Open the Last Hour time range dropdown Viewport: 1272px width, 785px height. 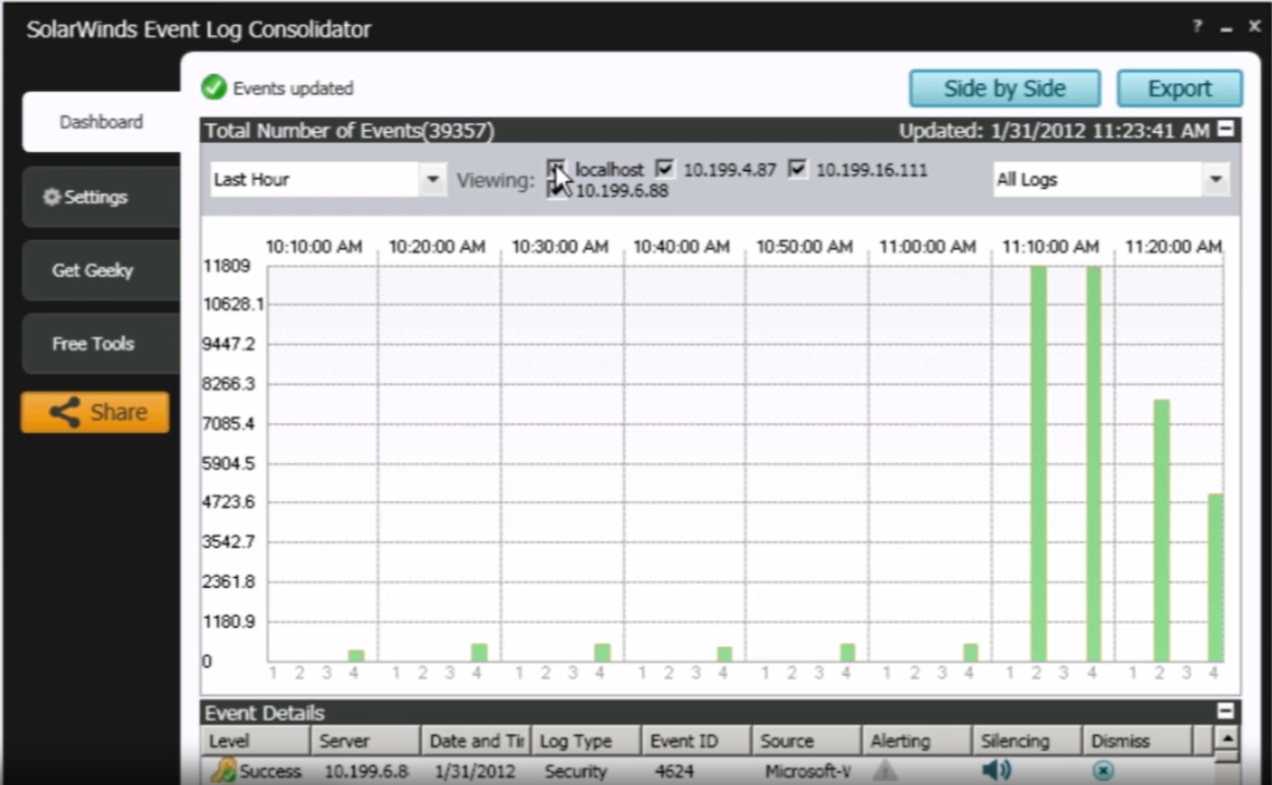(x=328, y=180)
